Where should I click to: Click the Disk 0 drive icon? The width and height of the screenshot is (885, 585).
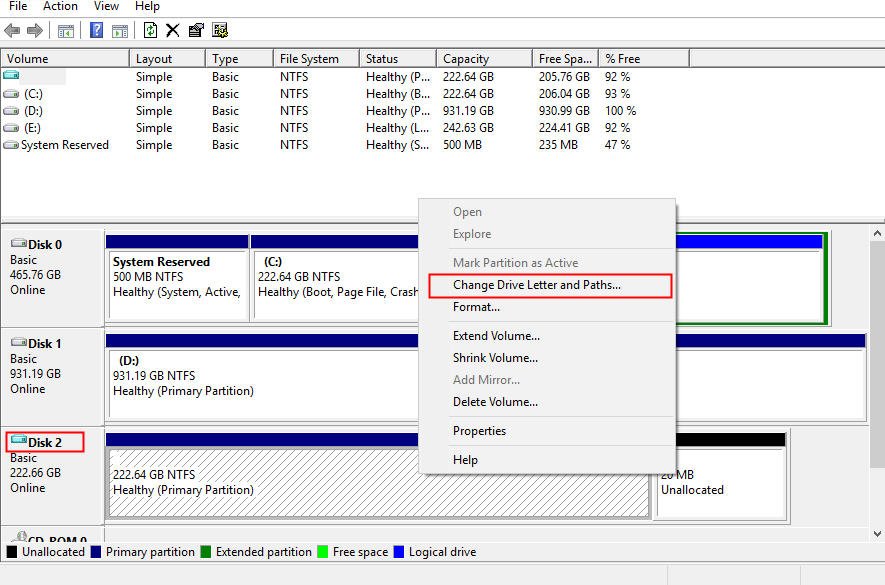(19, 243)
